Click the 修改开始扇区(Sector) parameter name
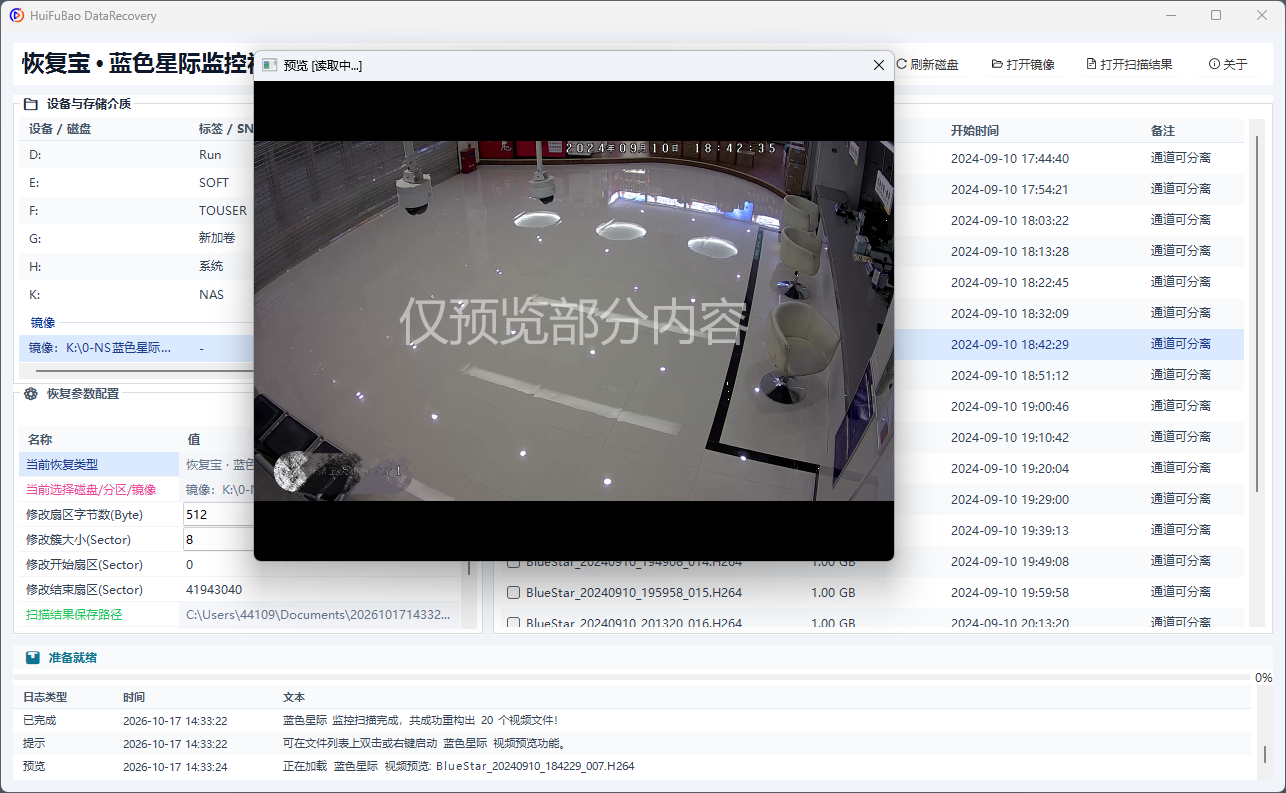1286x793 pixels. [x=84, y=565]
